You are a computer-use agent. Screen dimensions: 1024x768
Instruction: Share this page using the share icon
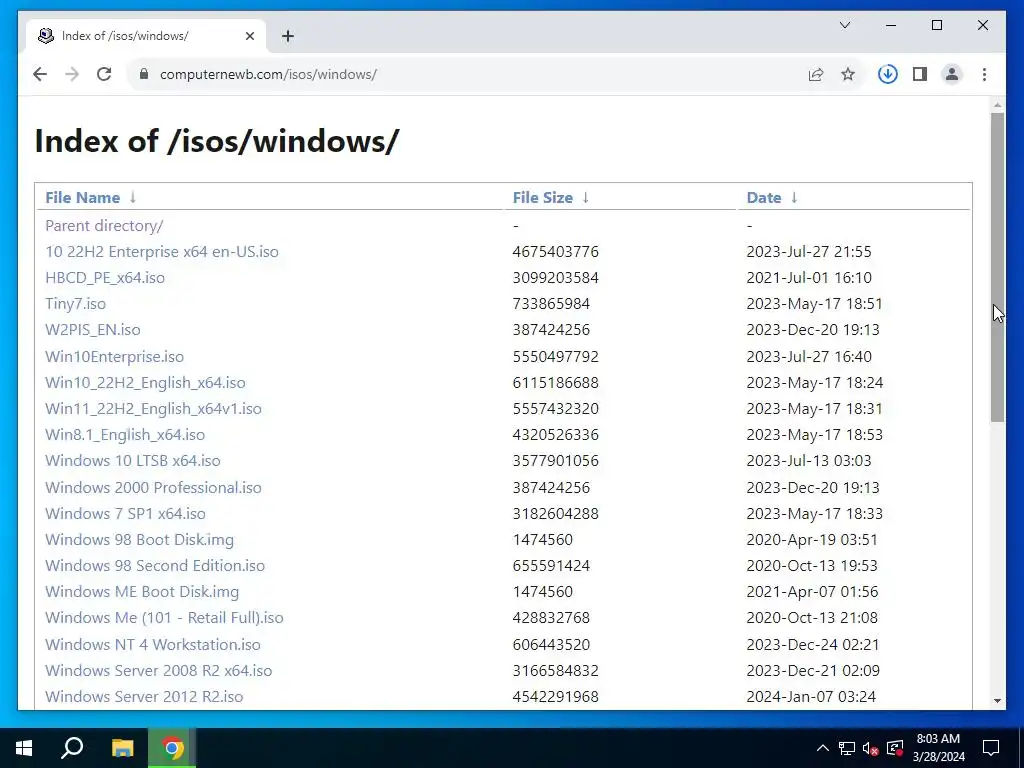click(816, 74)
